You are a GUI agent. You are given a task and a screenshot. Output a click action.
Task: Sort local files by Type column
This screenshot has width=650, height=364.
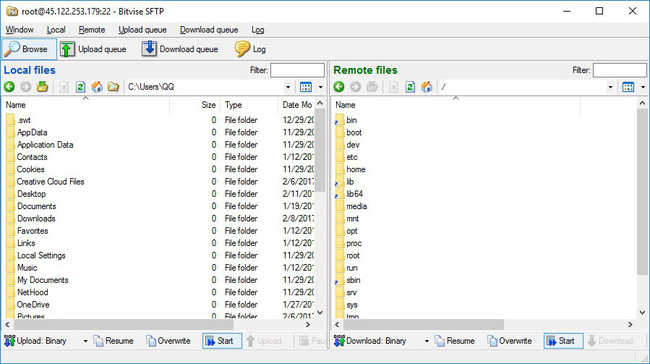click(x=249, y=105)
